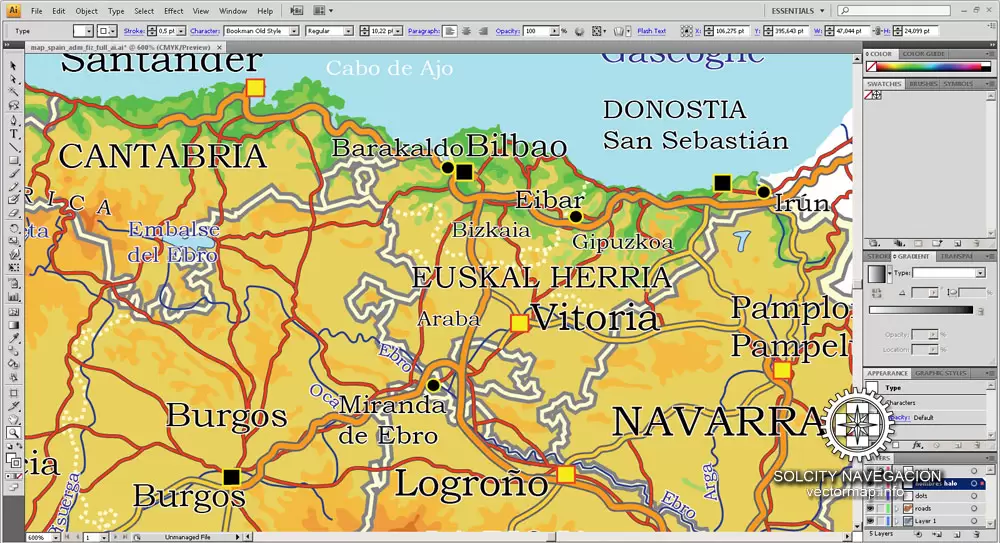The image size is (1000, 543).
Task: Click Align Left paragraph icon
Action: point(450,31)
